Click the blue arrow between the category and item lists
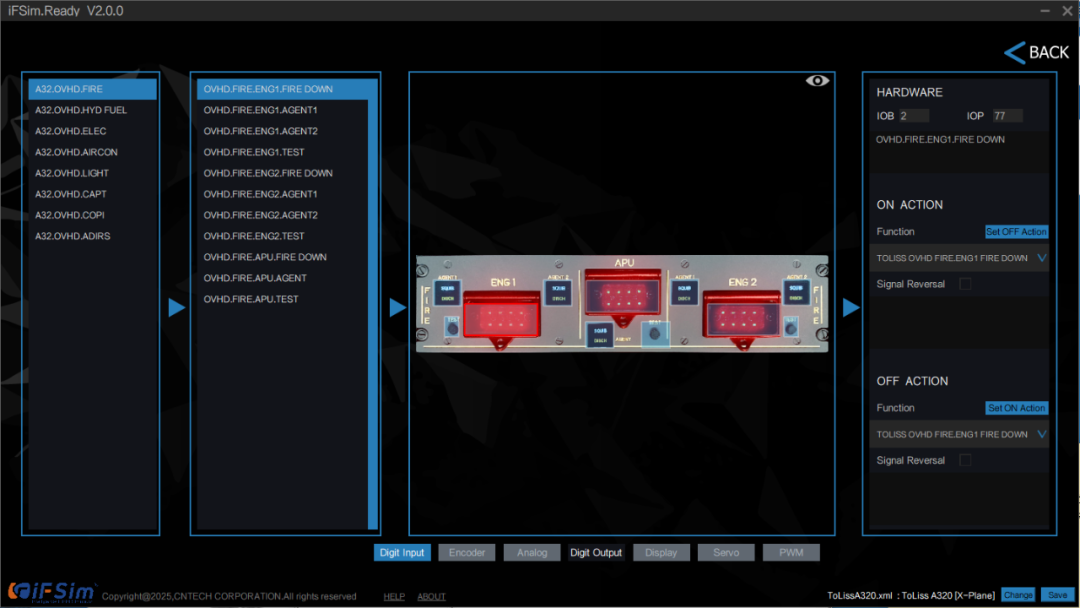This screenshot has height=608, width=1080. (x=177, y=307)
